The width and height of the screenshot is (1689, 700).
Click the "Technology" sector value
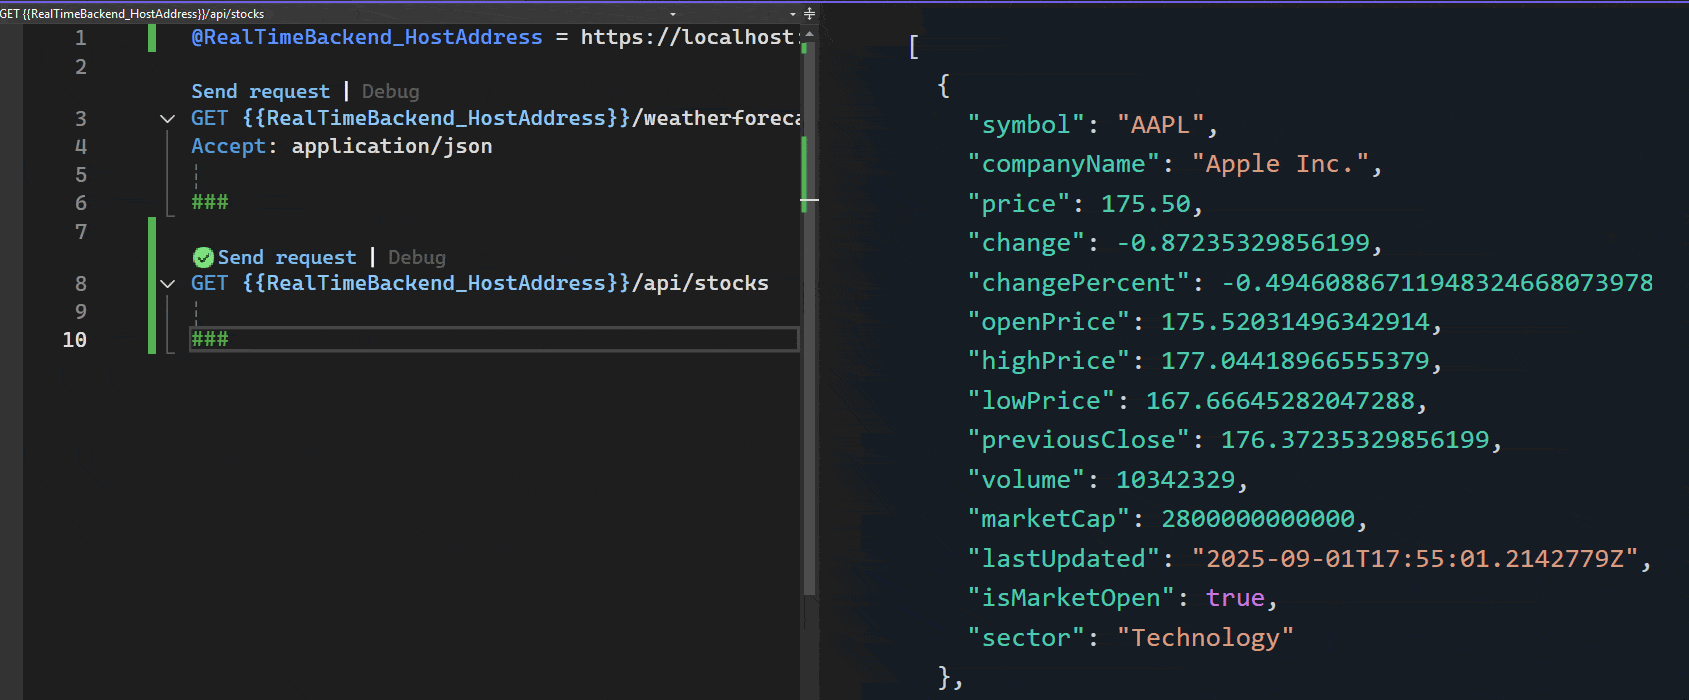[1204, 638]
